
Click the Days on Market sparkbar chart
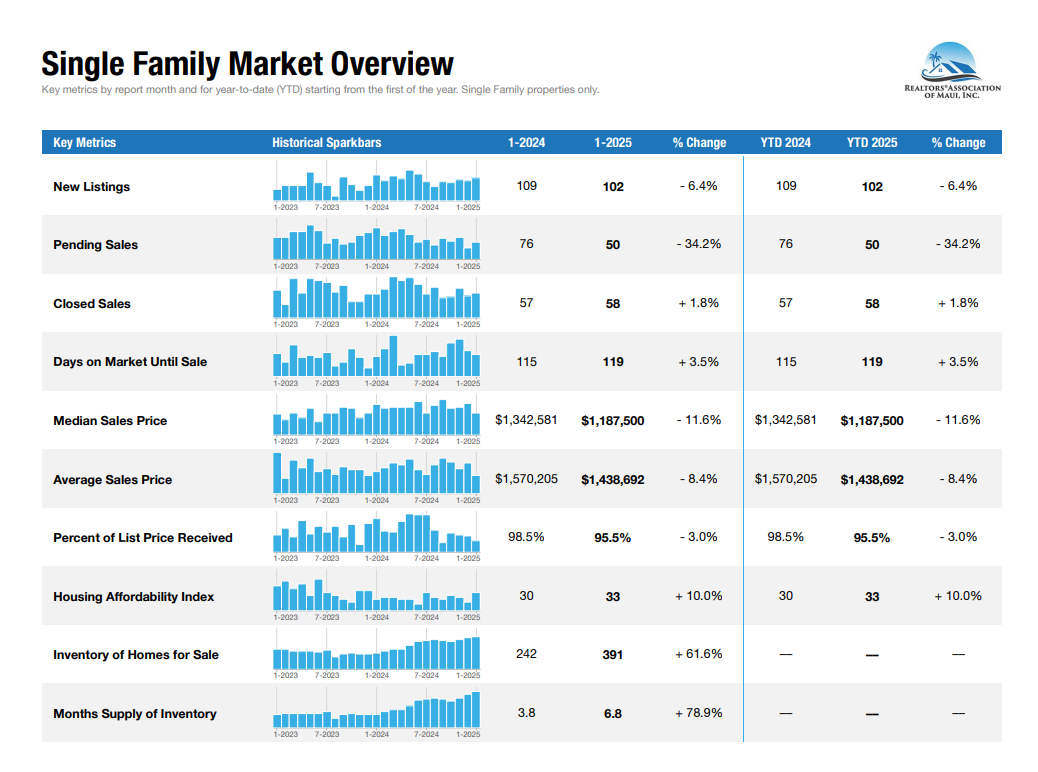coord(377,361)
